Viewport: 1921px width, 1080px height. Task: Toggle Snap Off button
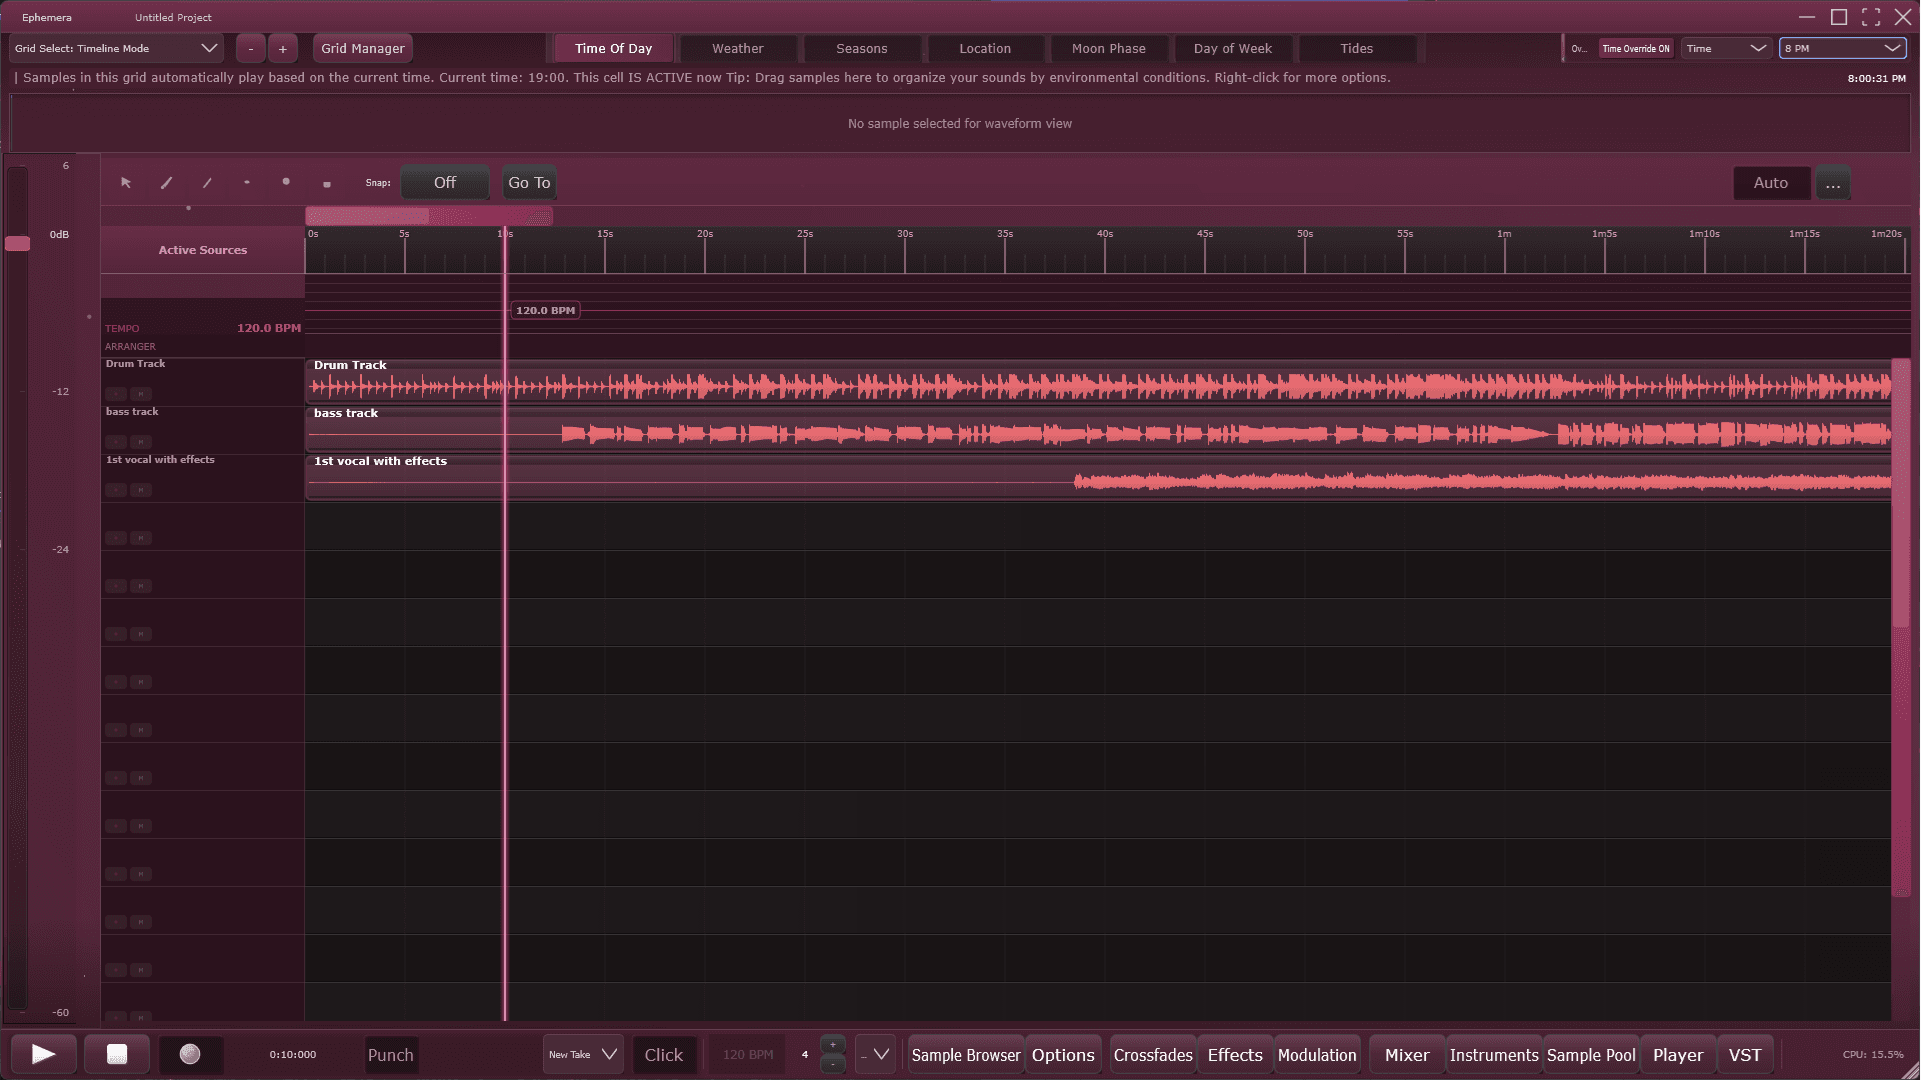[x=445, y=183]
